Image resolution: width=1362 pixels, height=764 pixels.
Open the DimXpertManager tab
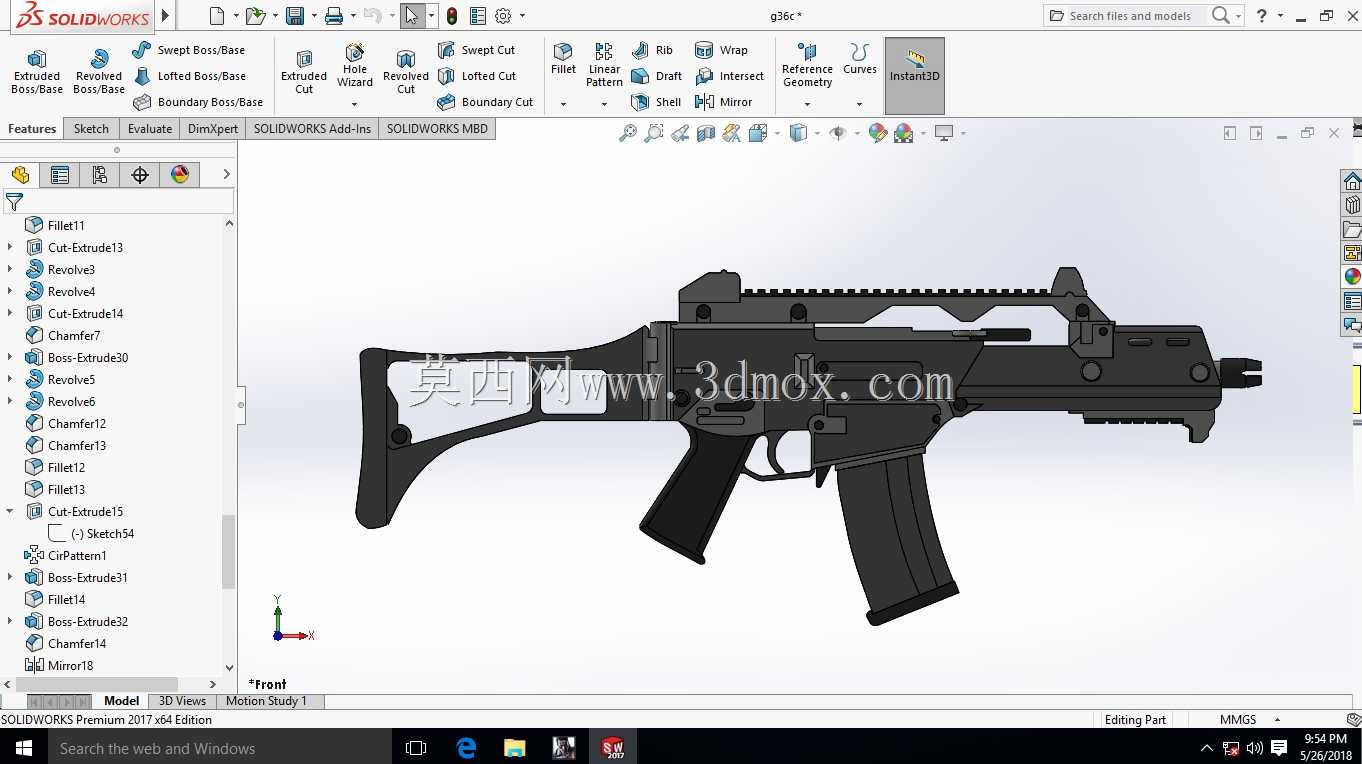coord(140,175)
